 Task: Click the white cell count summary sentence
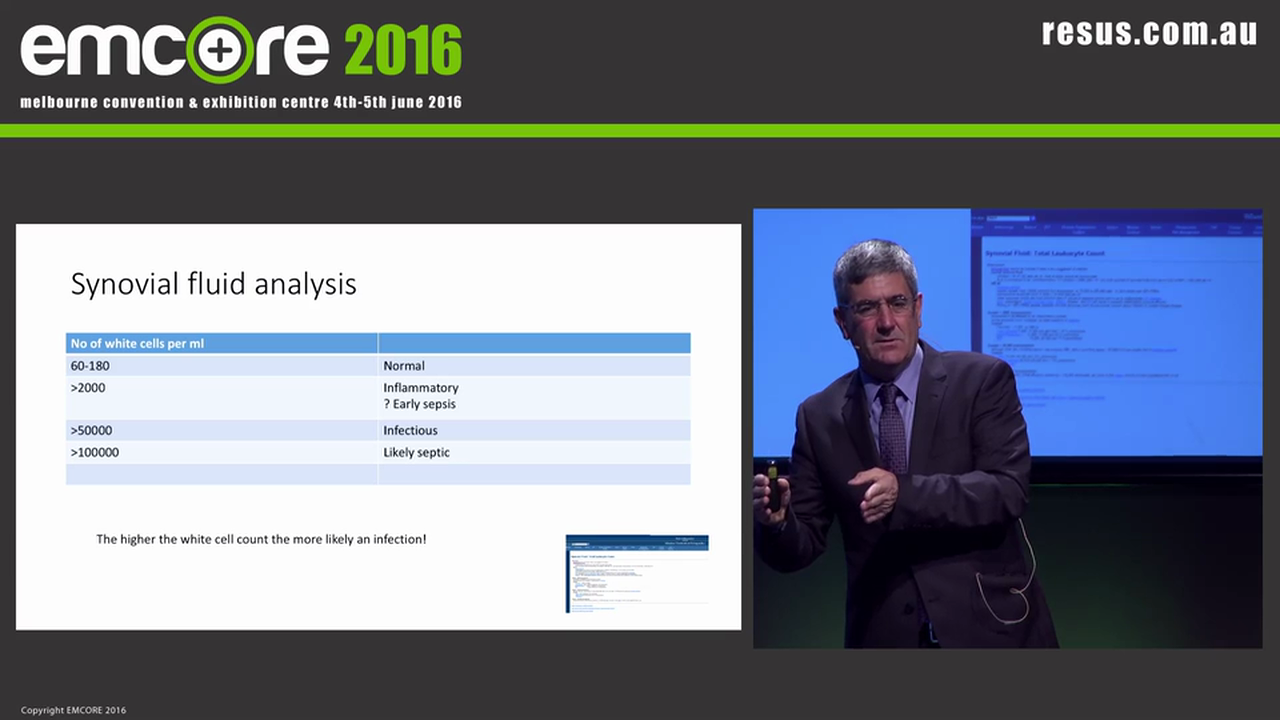(x=261, y=539)
